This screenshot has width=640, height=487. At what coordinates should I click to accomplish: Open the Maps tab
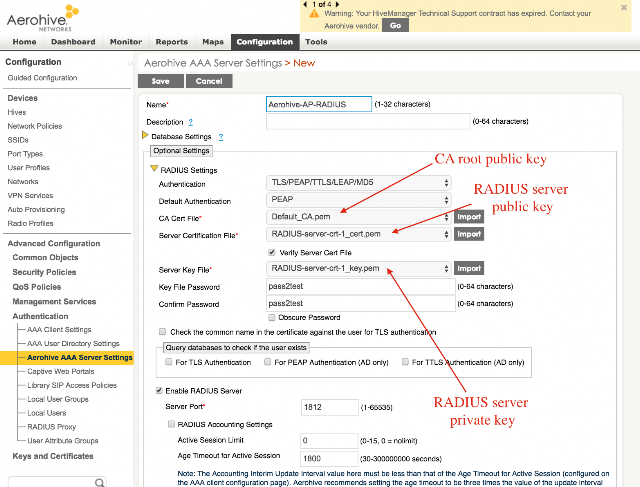click(213, 42)
